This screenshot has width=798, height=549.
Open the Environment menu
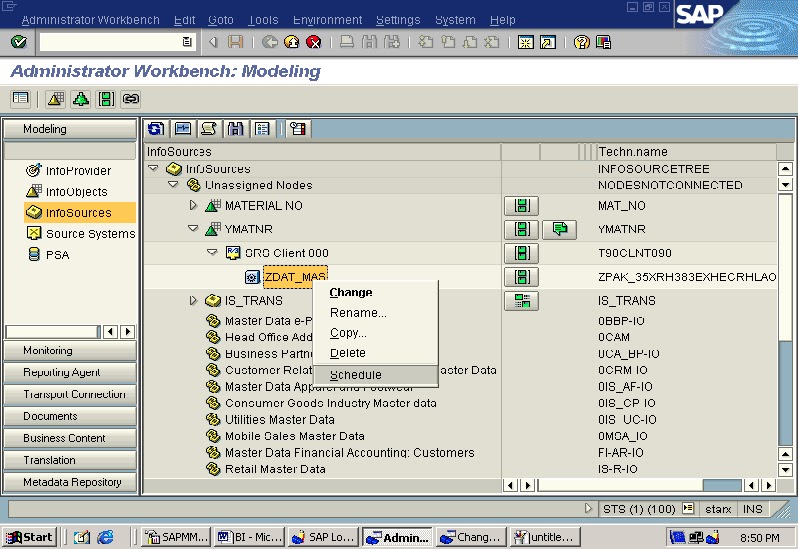click(x=327, y=20)
